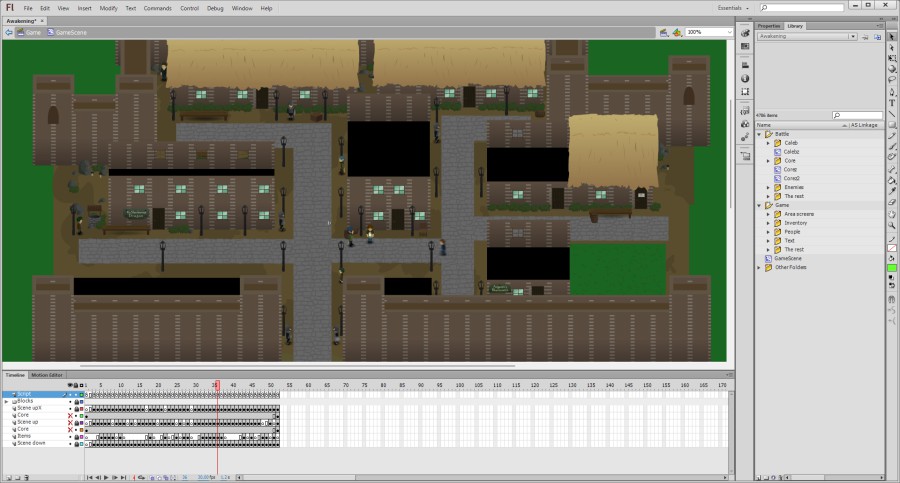
Task: Pick the Lasso tool
Action: coord(892,80)
